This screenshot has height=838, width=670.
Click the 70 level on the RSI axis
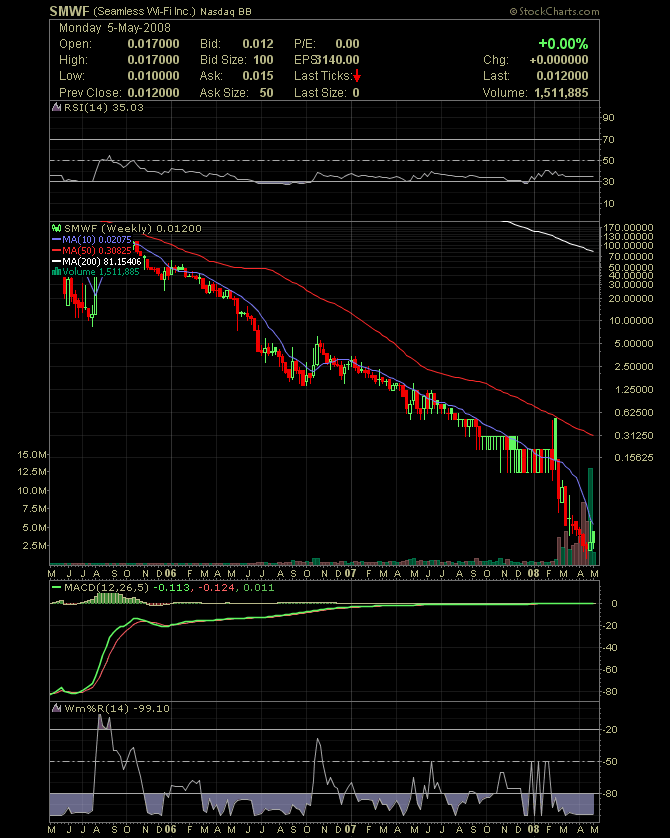pyautogui.click(x=609, y=139)
